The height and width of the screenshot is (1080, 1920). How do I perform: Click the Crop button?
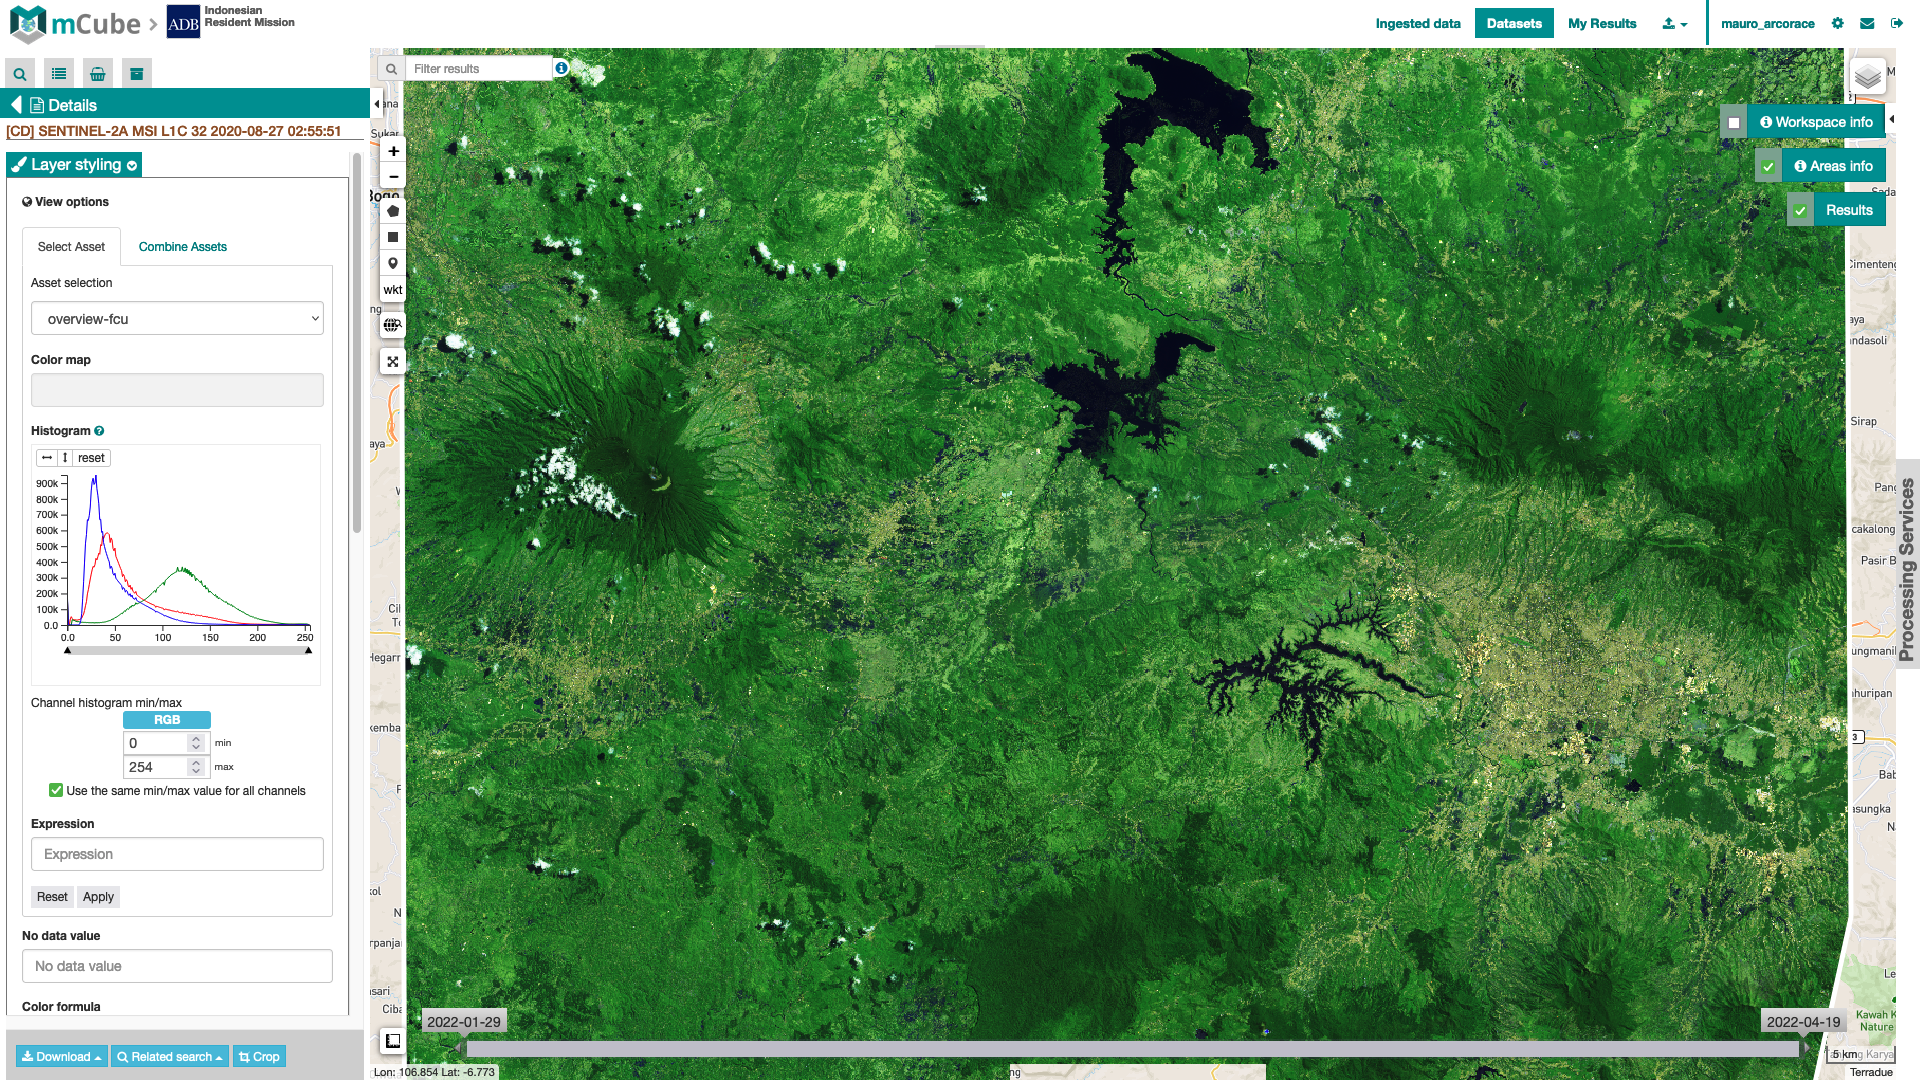(x=259, y=1056)
